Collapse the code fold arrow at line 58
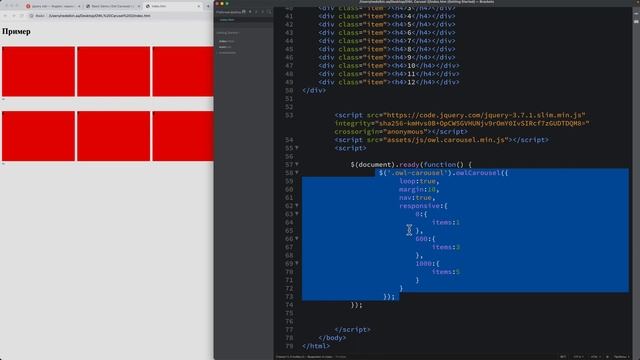 point(297,172)
